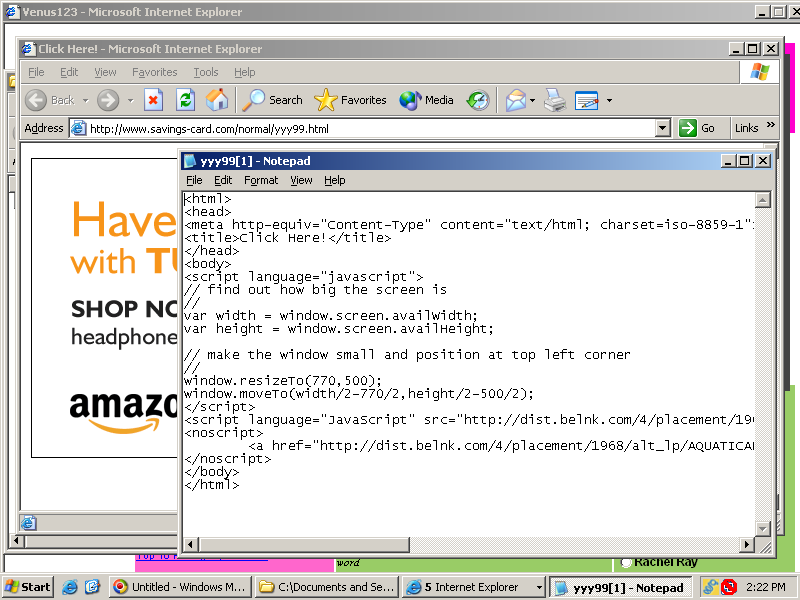Screen dimensions: 800x600
Task: Open the Forward button history dropdown
Action: [131, 101]
